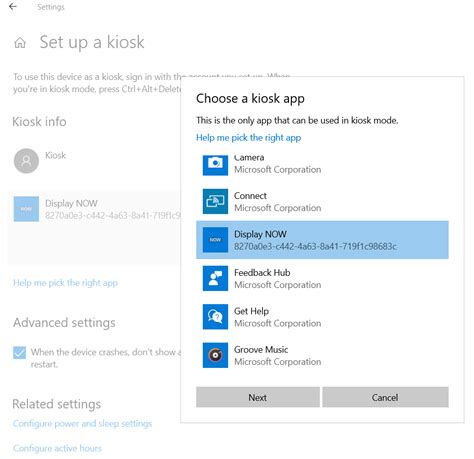Click the Cancel button
Image resolution: width=474 pixels, height=459 pixels.
pos(385,397)
